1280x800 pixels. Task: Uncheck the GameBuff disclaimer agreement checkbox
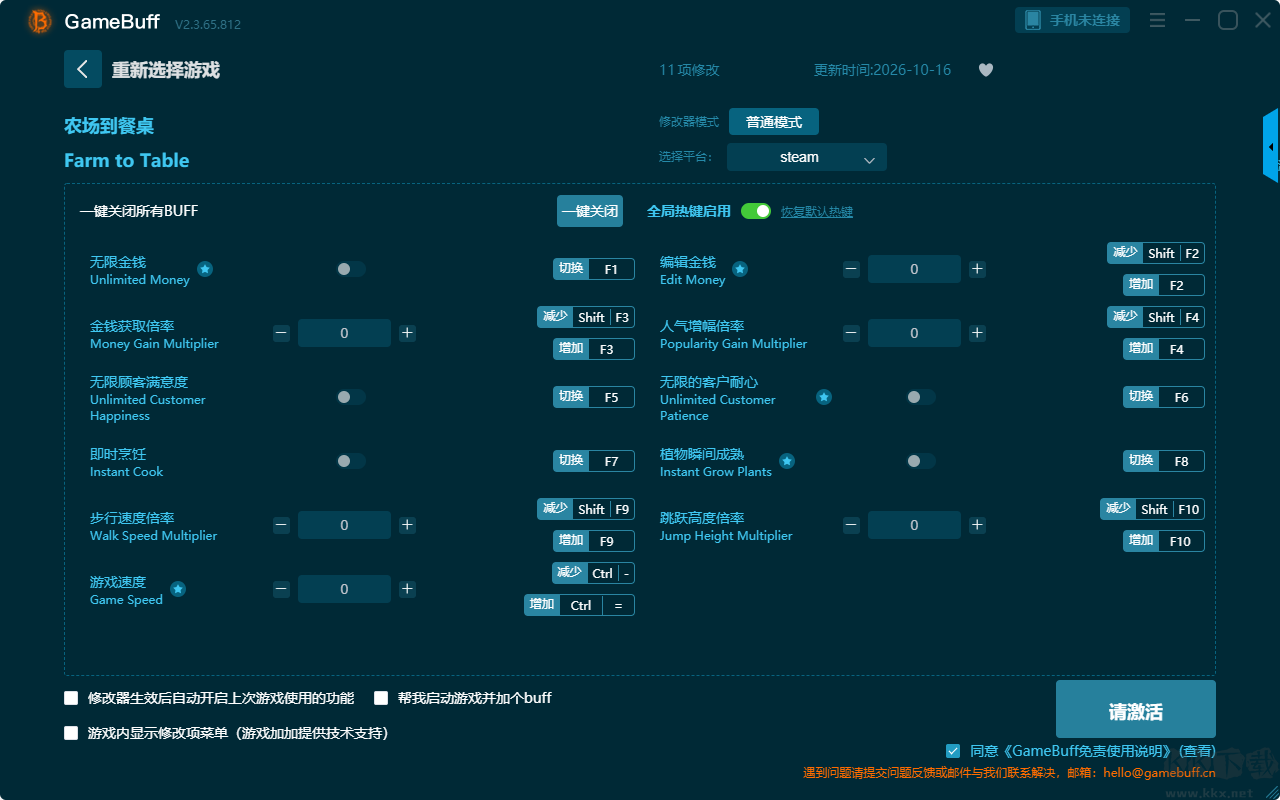coord(953,751)
